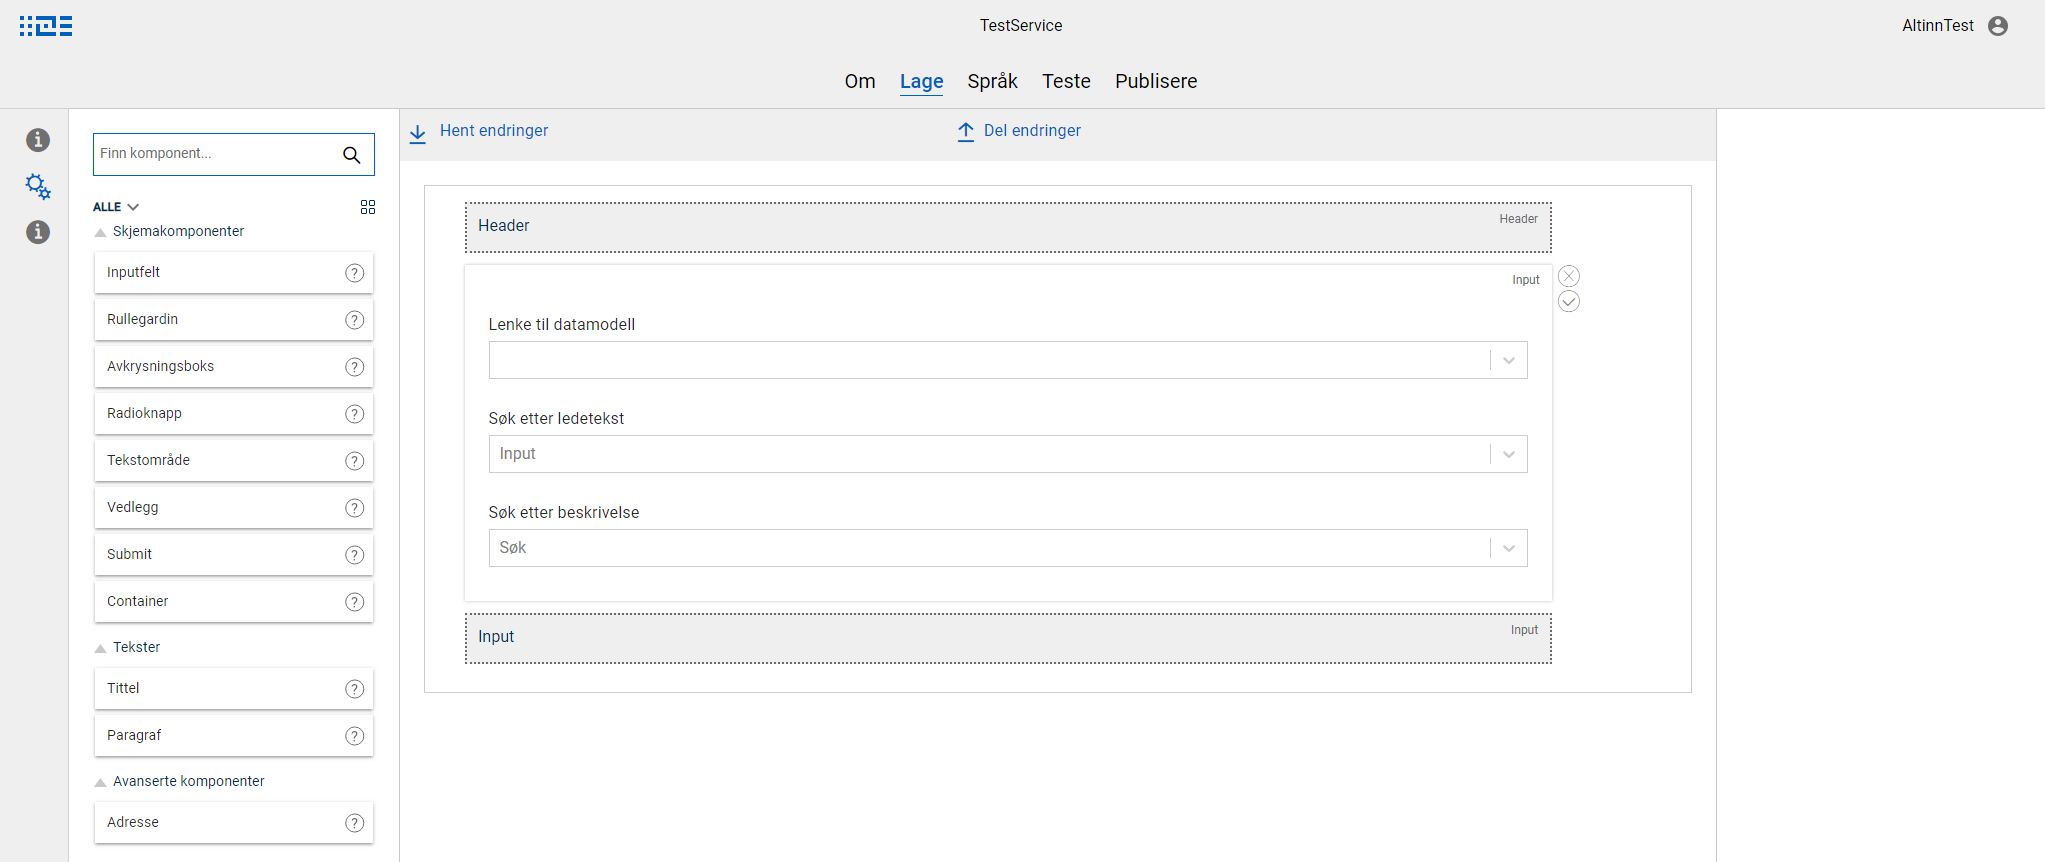
Task: Click the Altinn logo icon
Action: (46, 26)
